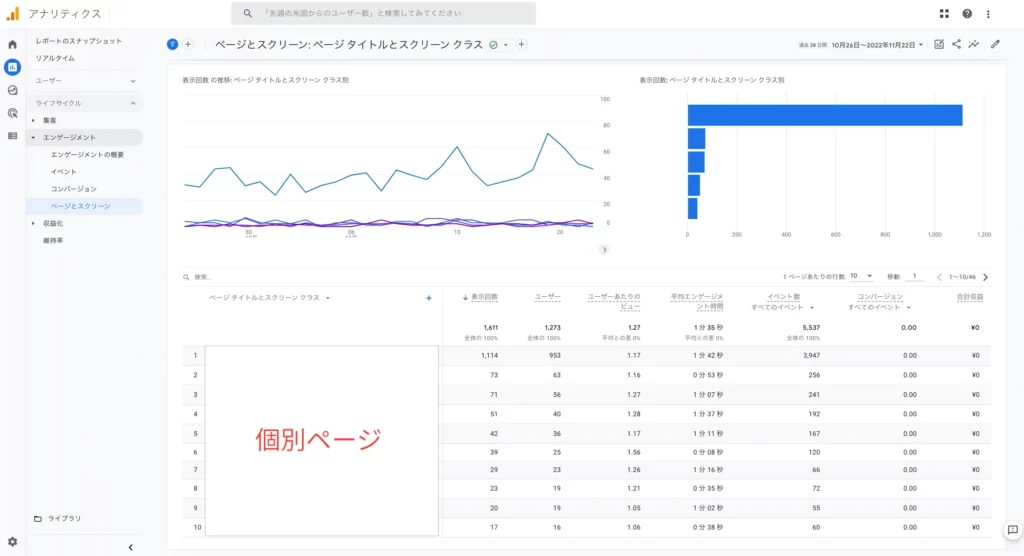
Task: Select the Reports icon in left rail
Action: pyautogui.click(x=12, y=67)
